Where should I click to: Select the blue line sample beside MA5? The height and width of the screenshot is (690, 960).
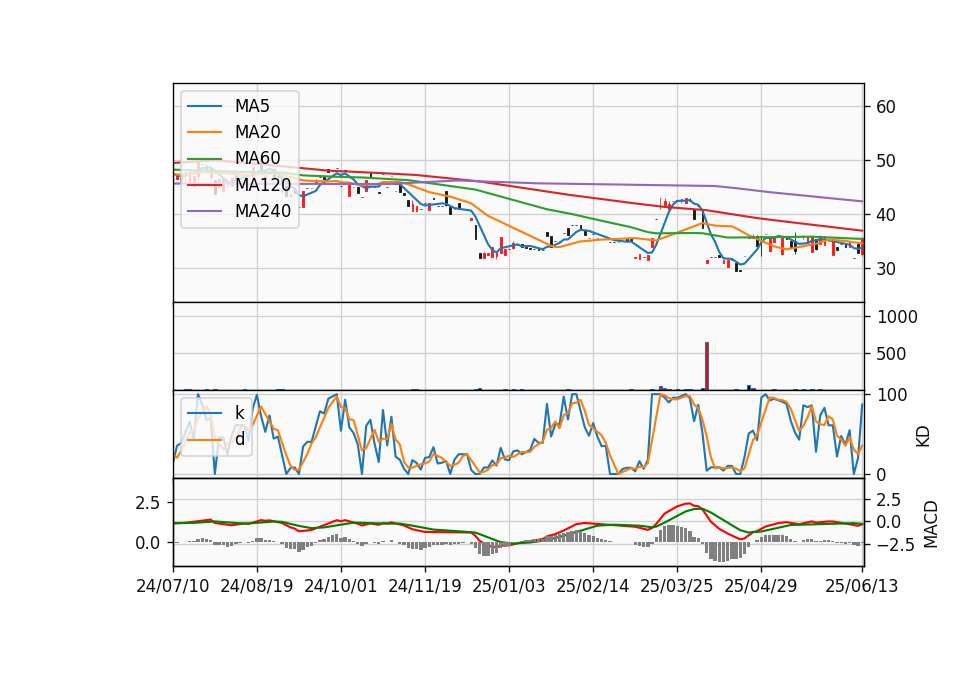click(204, 107)
